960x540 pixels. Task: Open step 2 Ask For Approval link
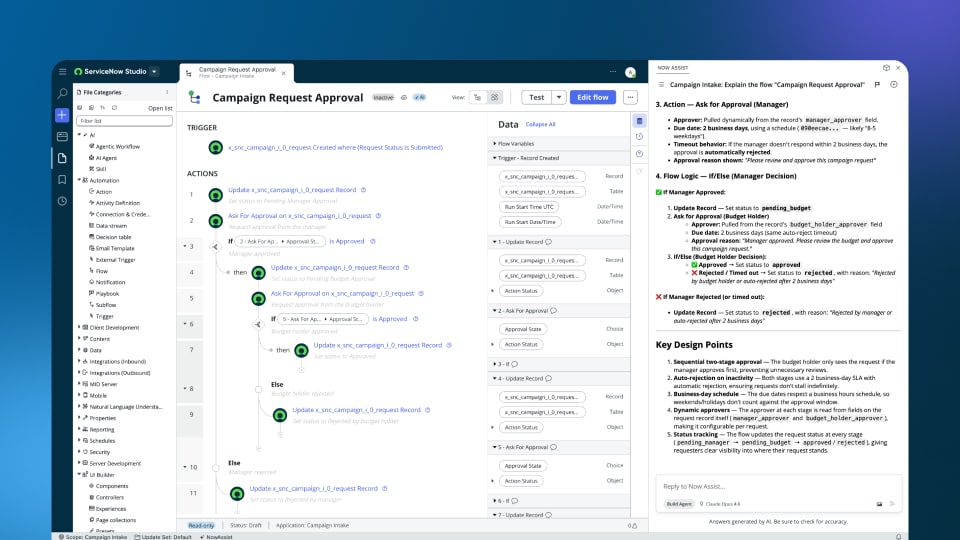pos(300,216)
